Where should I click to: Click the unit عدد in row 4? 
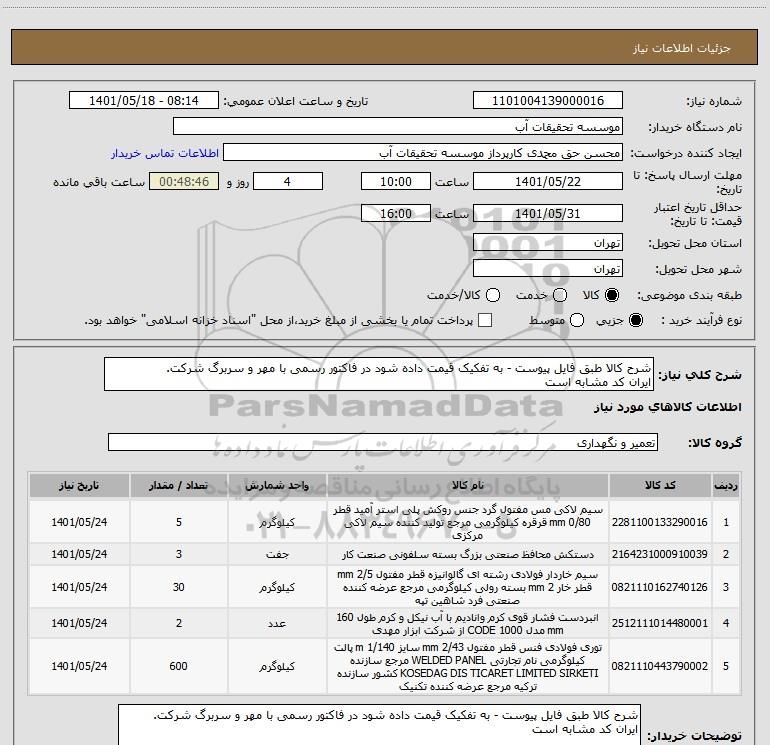[x=277, y=623]
